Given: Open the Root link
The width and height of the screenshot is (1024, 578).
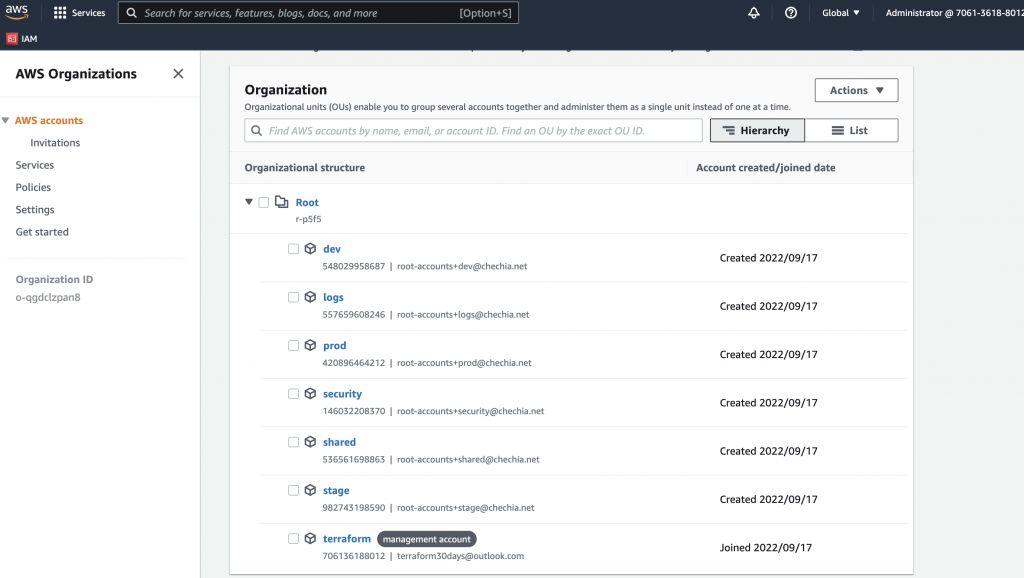Looking at the screenshot, I should point(307,202).
